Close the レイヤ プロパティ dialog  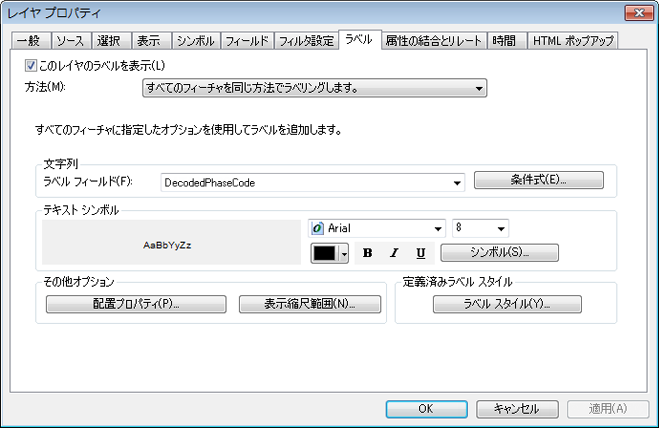coord(639,13)
